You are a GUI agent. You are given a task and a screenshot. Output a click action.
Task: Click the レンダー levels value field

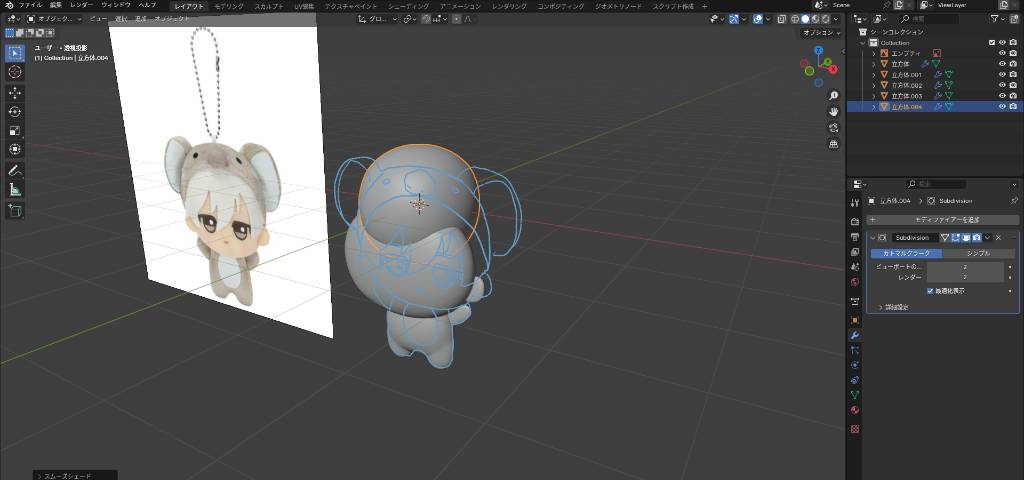point(964,277)
